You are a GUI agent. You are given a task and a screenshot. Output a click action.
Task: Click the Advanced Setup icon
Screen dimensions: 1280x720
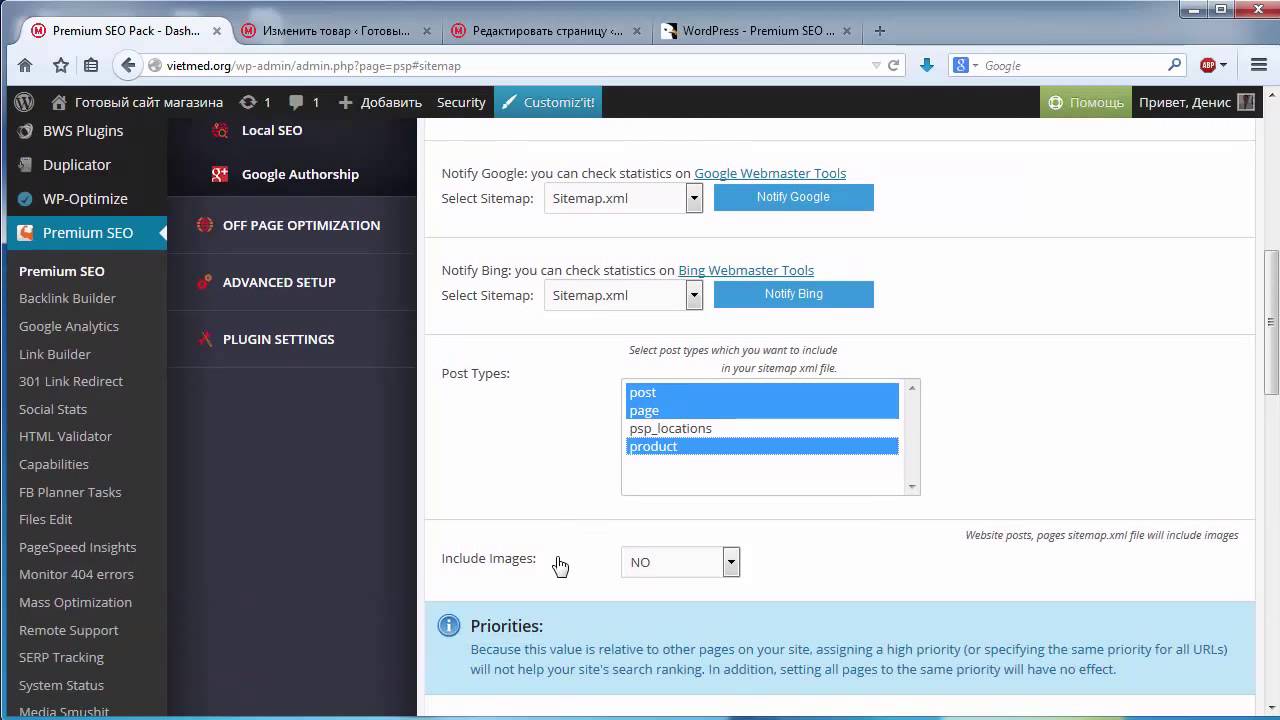(205, 282)
